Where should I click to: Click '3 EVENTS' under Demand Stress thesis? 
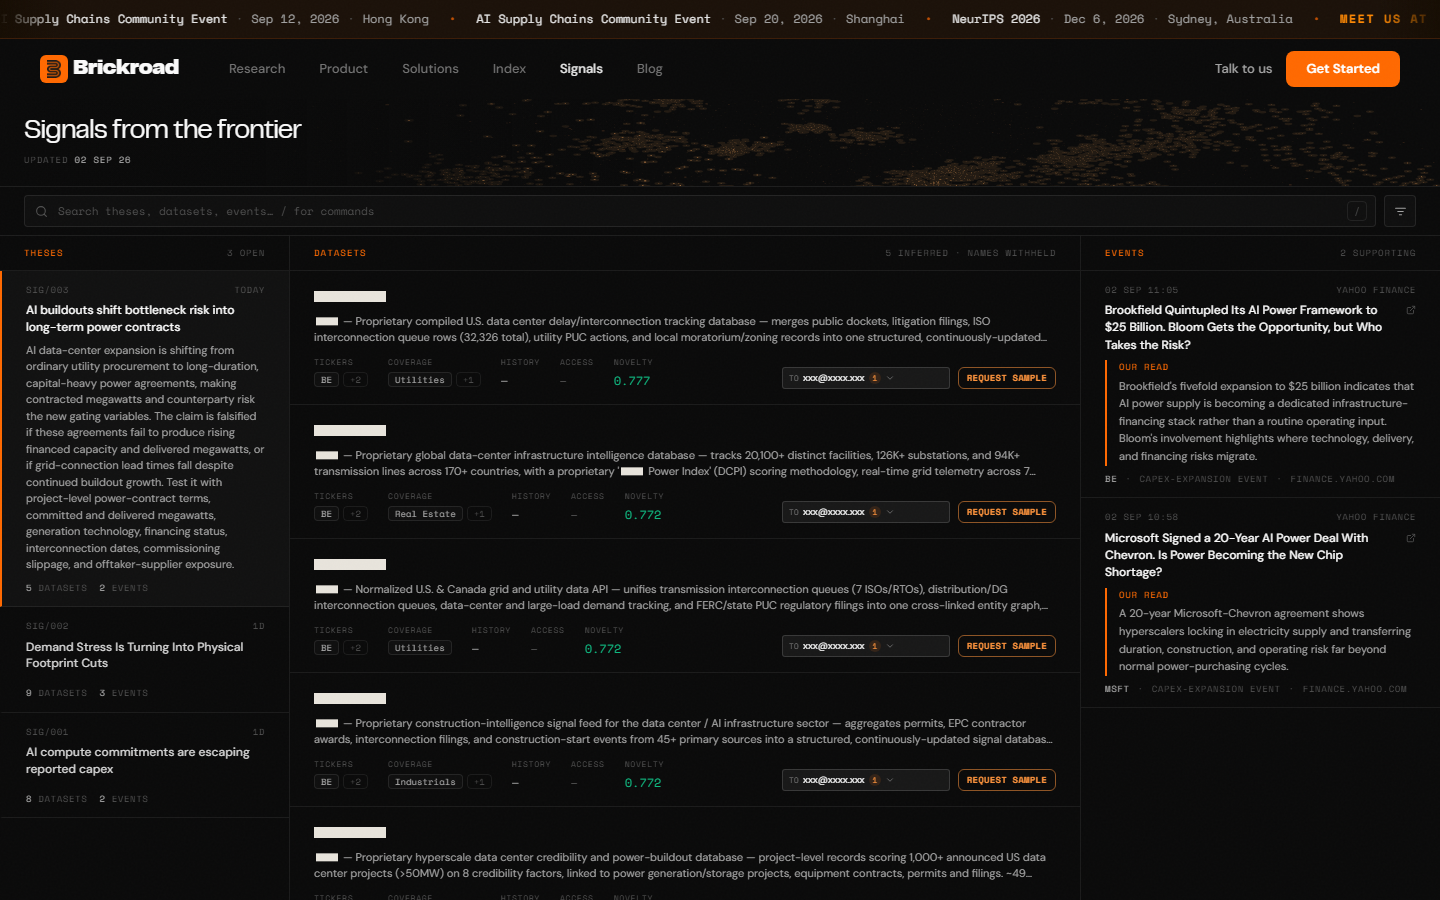pos(124,693)
